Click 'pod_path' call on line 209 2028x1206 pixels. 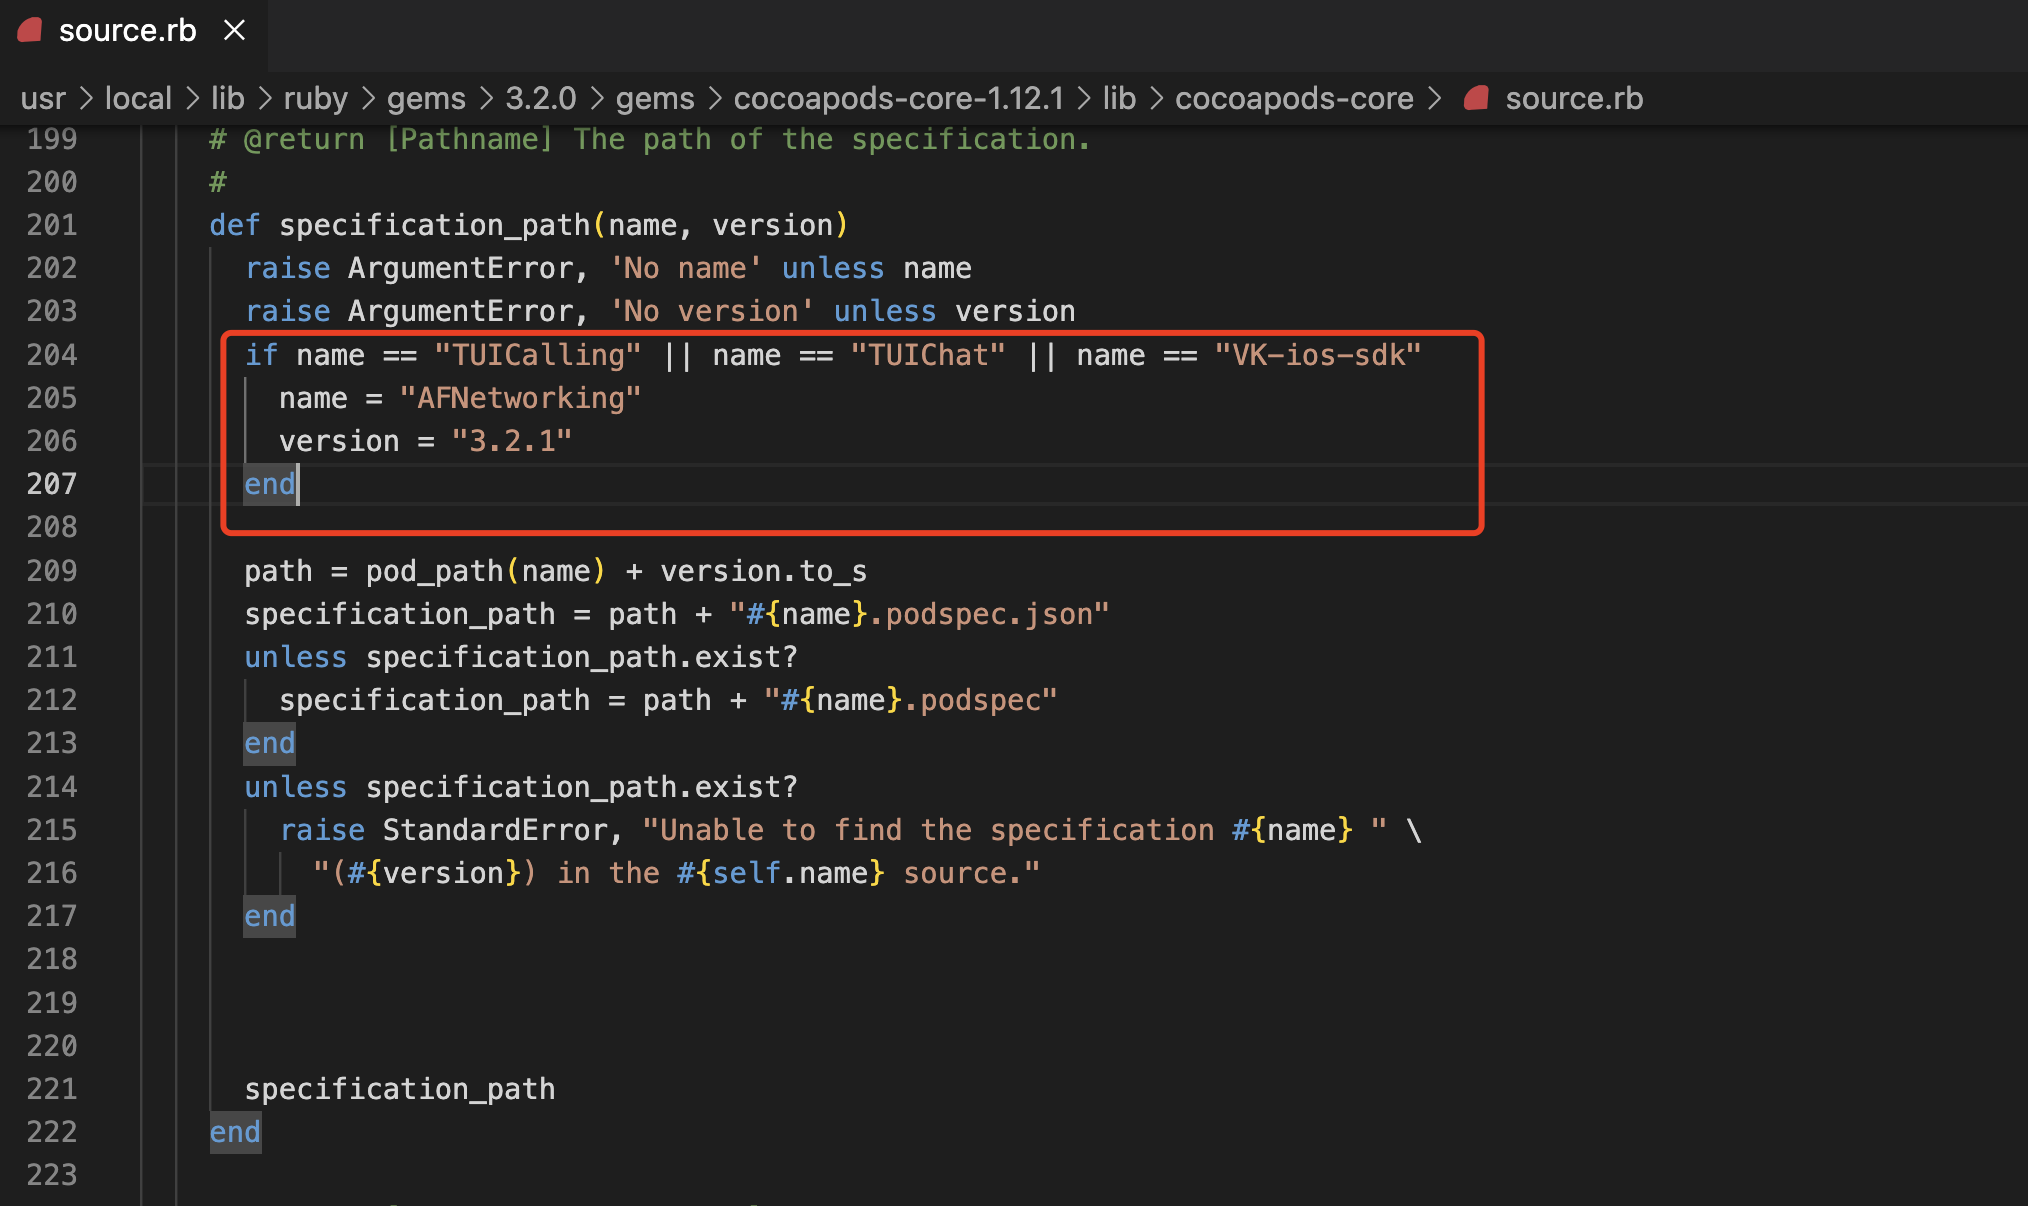[x=434, y=571]
